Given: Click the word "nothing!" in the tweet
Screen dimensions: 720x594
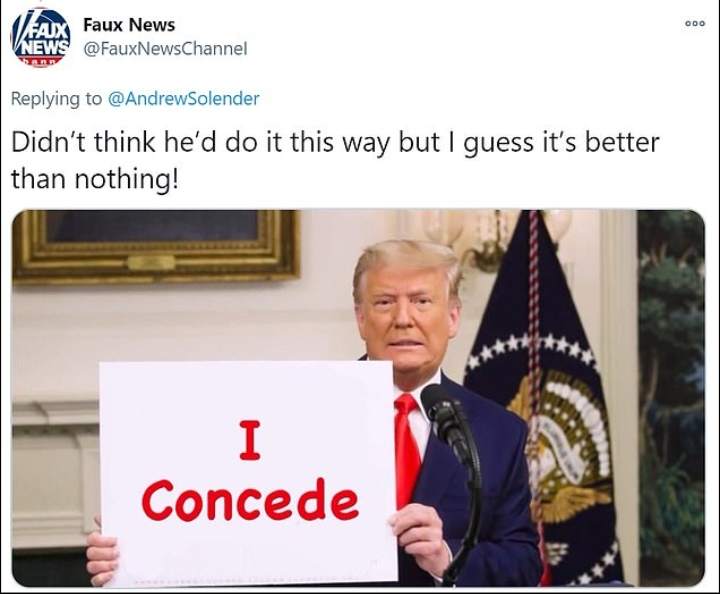Looking at the screenshot, I should click(126, 179).
